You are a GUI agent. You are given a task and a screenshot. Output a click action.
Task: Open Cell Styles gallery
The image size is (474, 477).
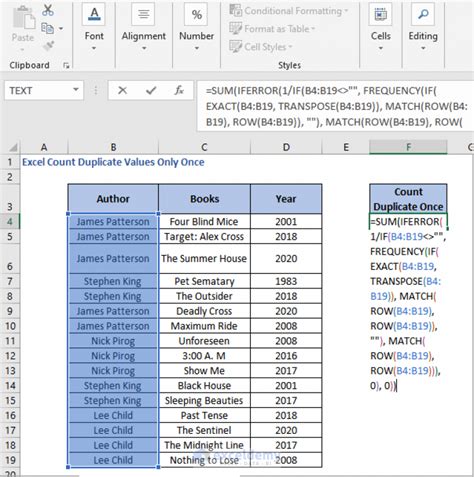click(x=261, y=47)
